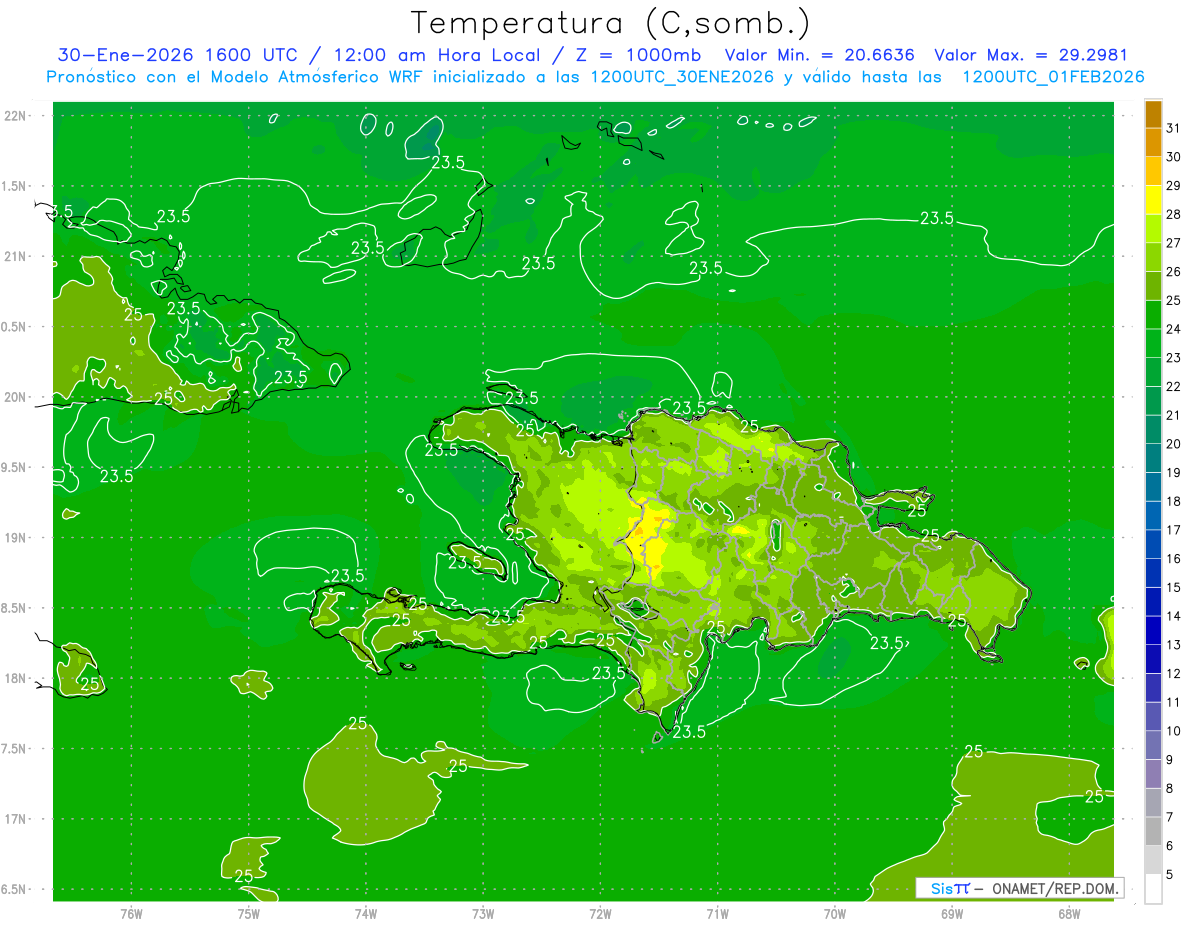Click the "74W" longitude axis label
This screenshot has height=927, width=1200.
(365, 913)
